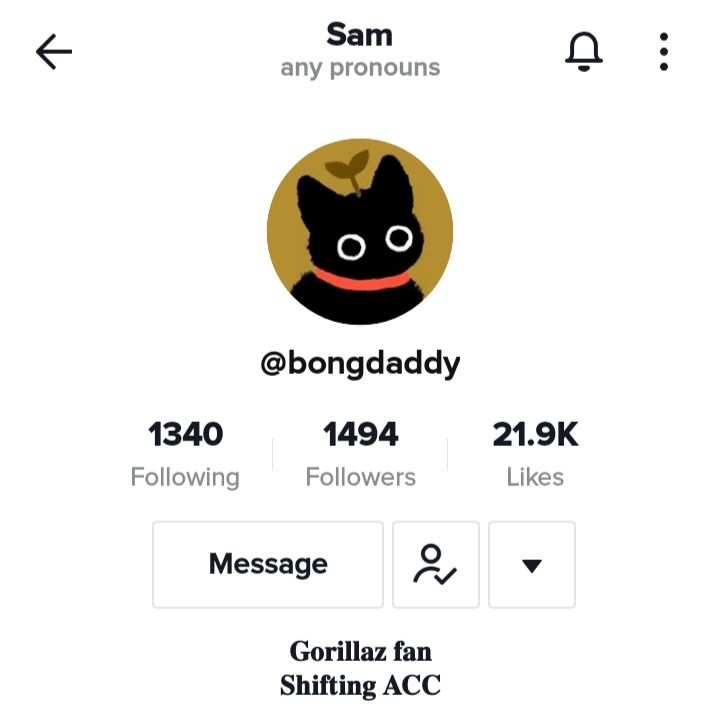Tap the 21.9K likes count

[x=535, y=434]
